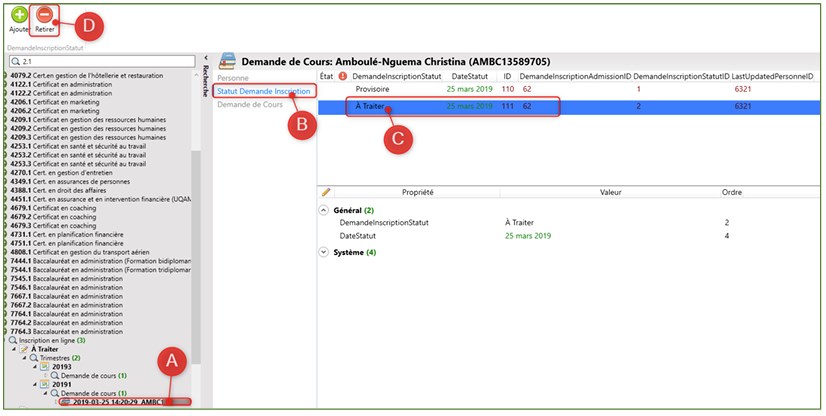
Task: Click the red Retirer minus icon
Action: coord(45,15)
